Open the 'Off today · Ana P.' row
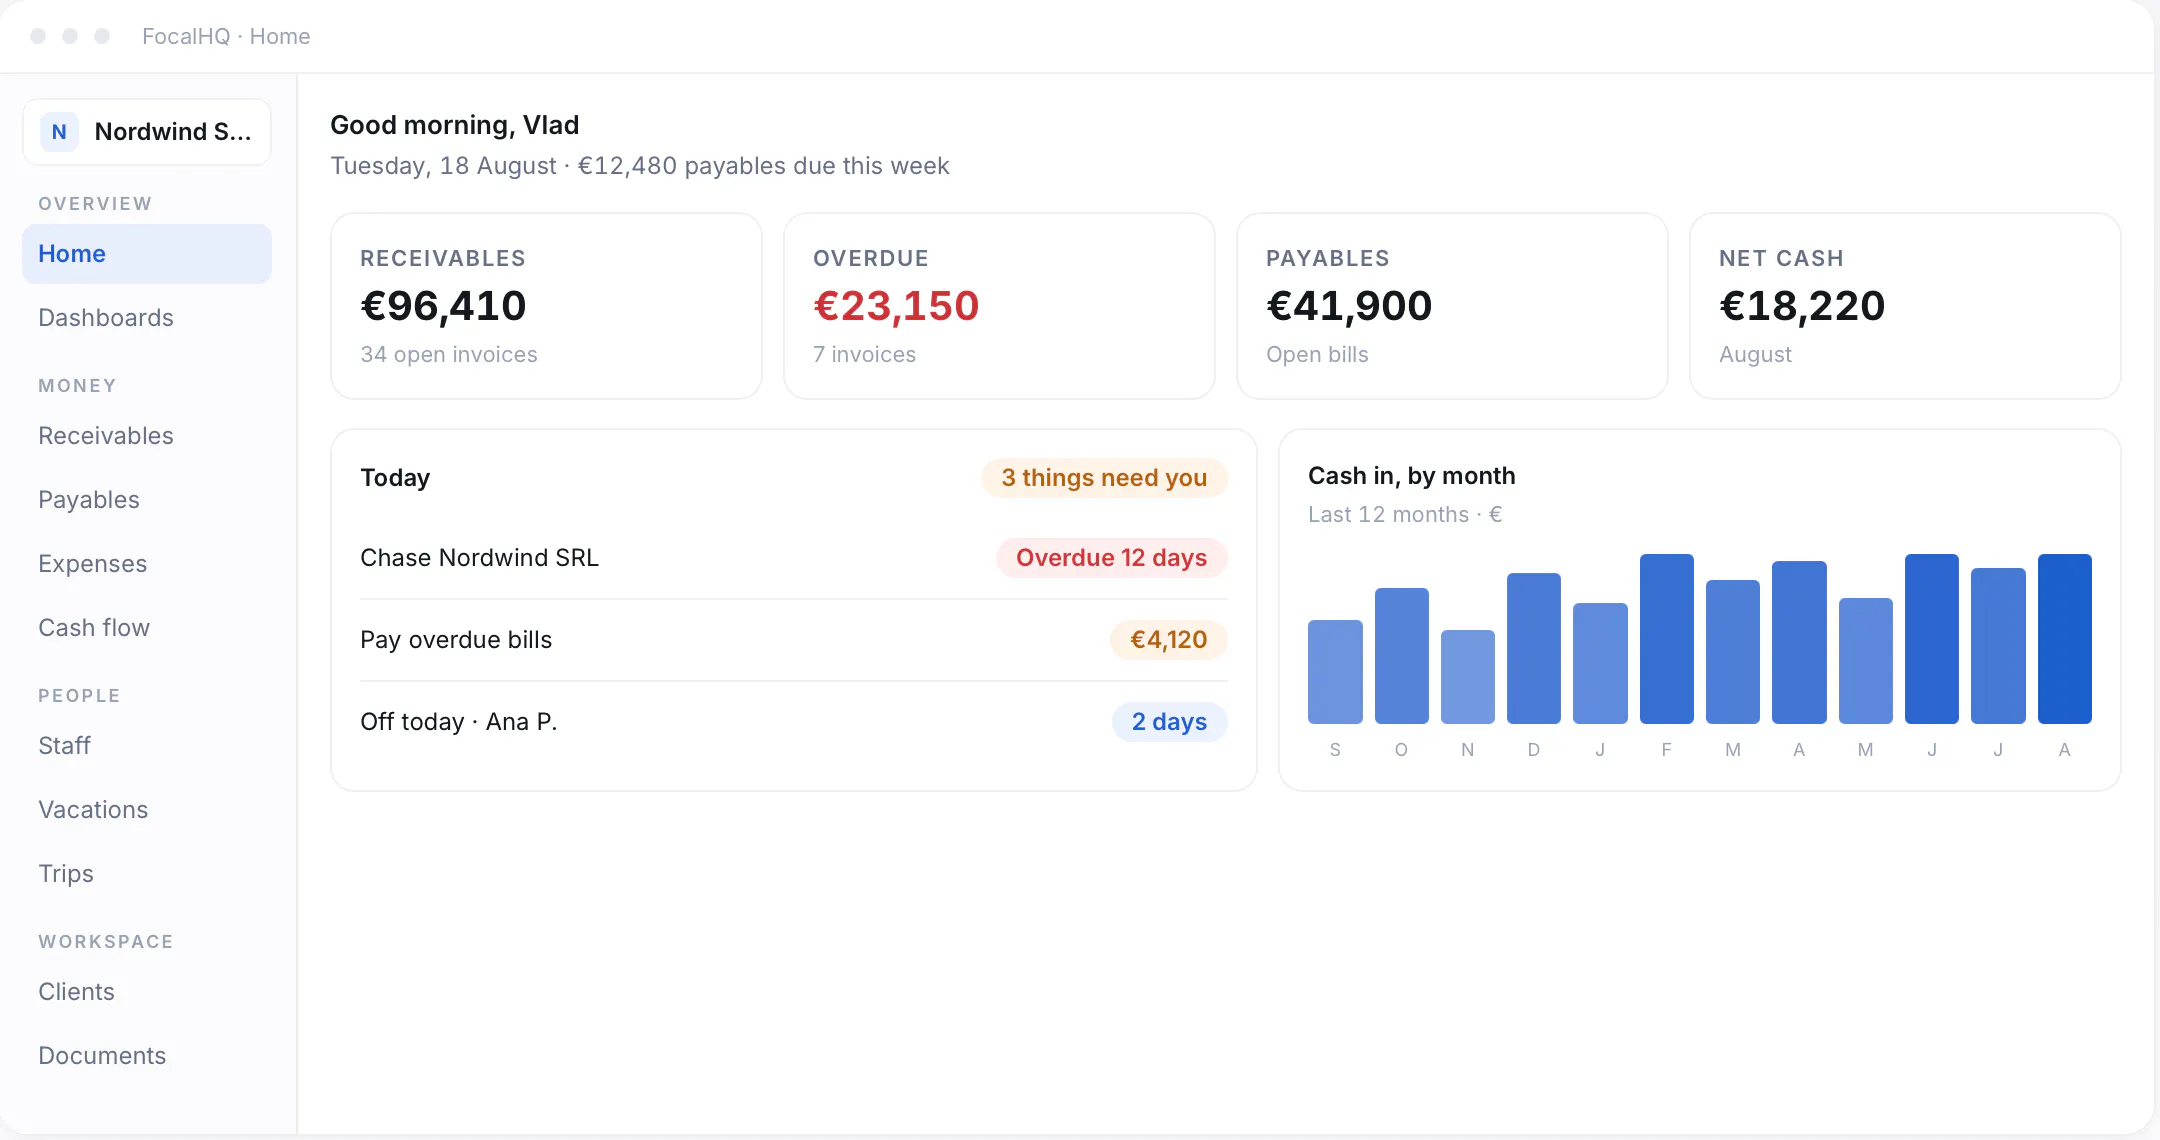The image size is (2160, 1140). coord(793,722)
